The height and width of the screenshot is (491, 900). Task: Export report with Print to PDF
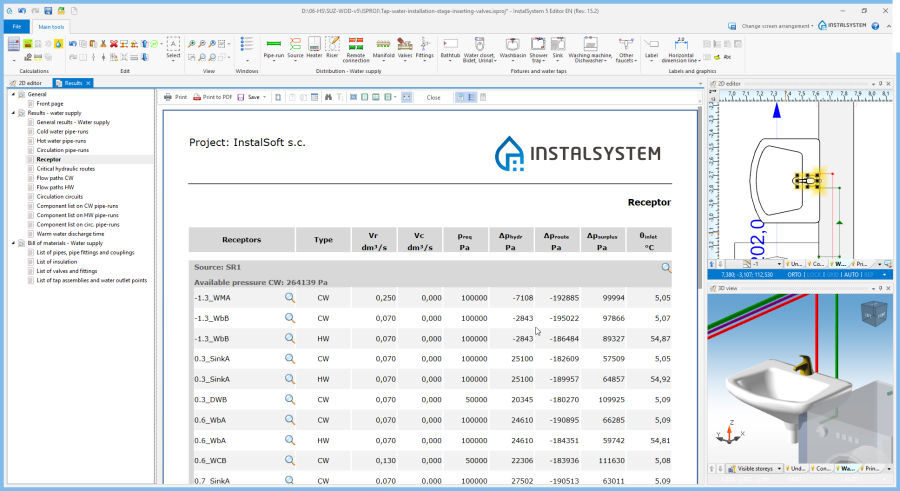tap(213, 97)
